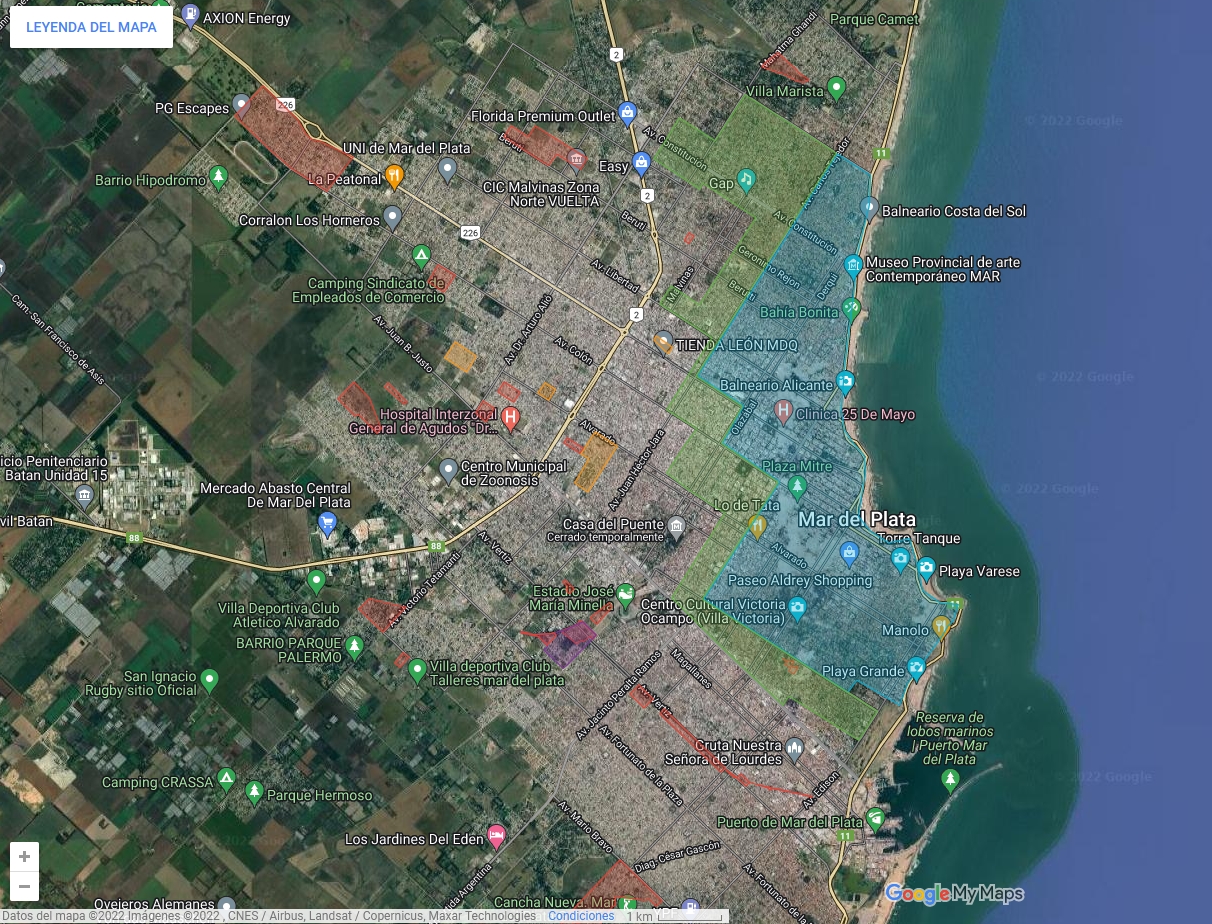Viewport: 1212px width, 924px height.
Task: Click the Balneario Alicante camera marker
Action: 845,381
